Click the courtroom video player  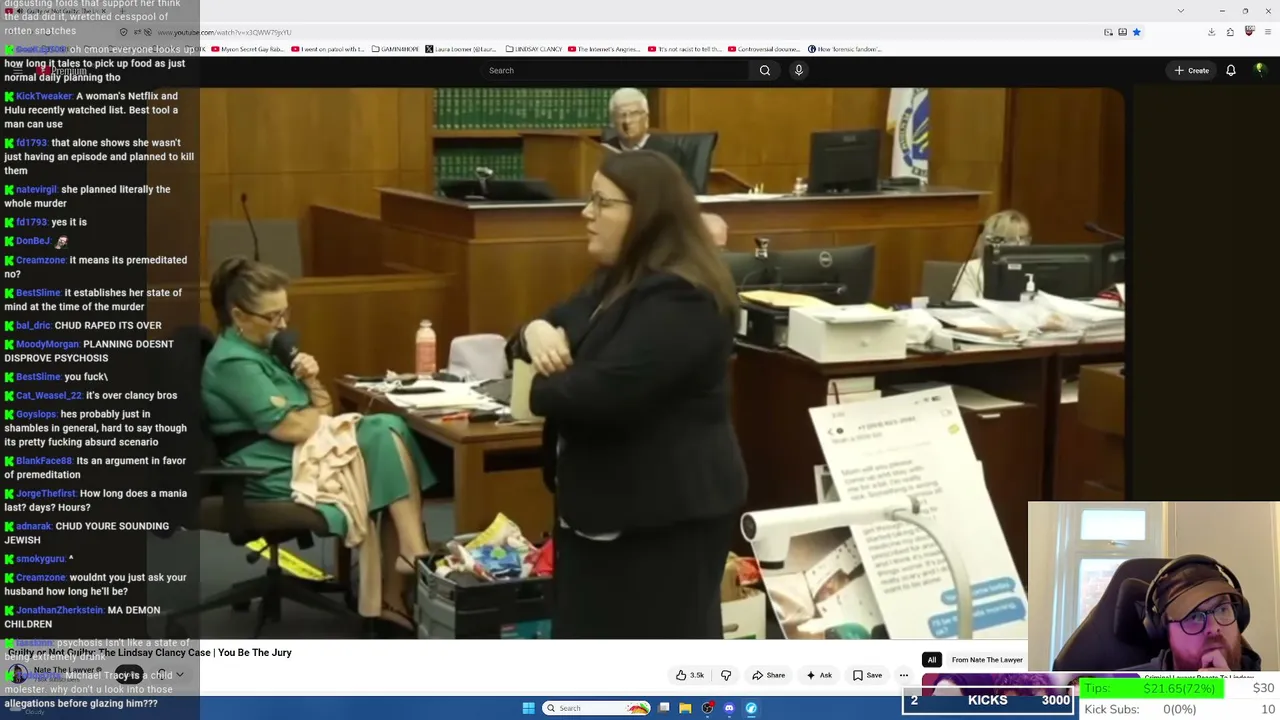pyautogui.click(x=662, y=362)
